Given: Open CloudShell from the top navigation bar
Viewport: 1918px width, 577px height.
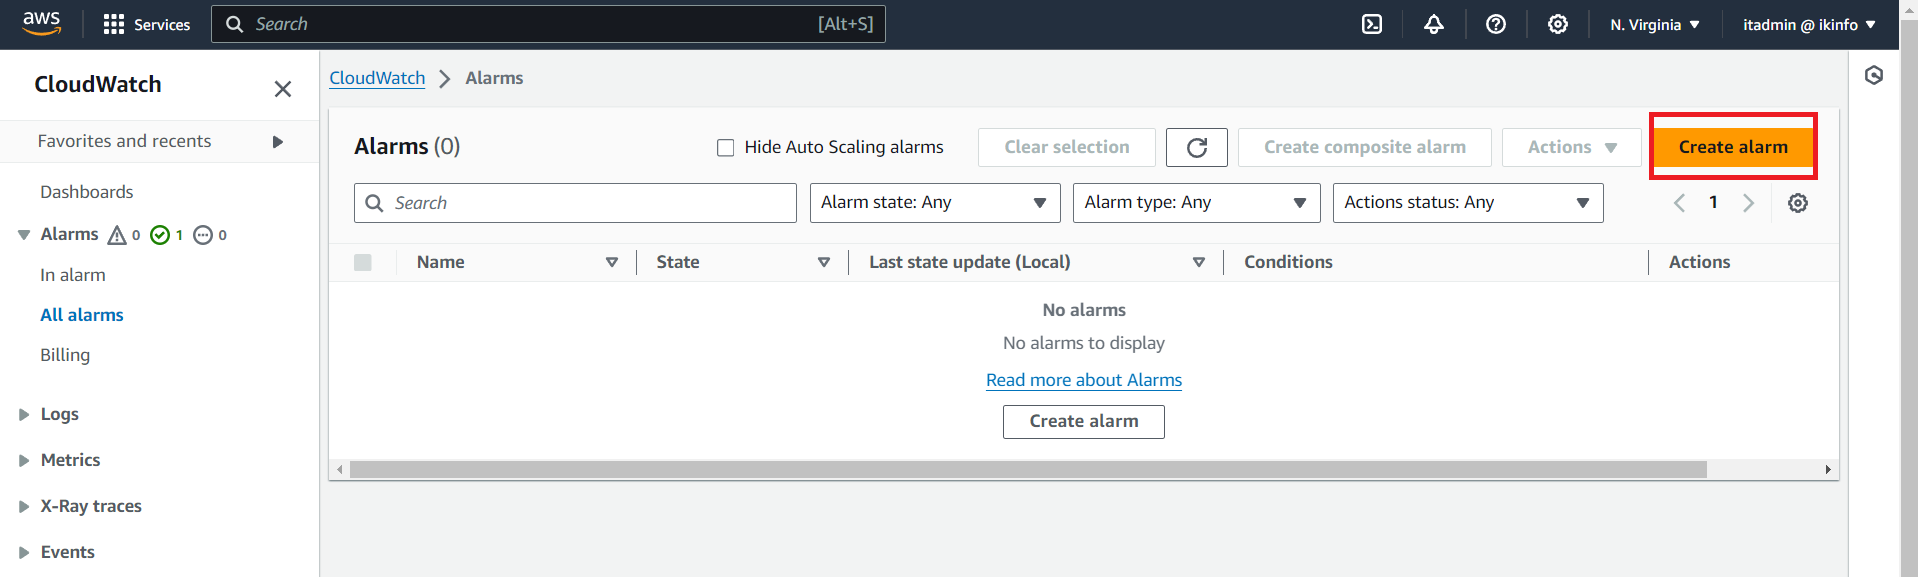Looking at the screenshot, I should coord(1371,23).
